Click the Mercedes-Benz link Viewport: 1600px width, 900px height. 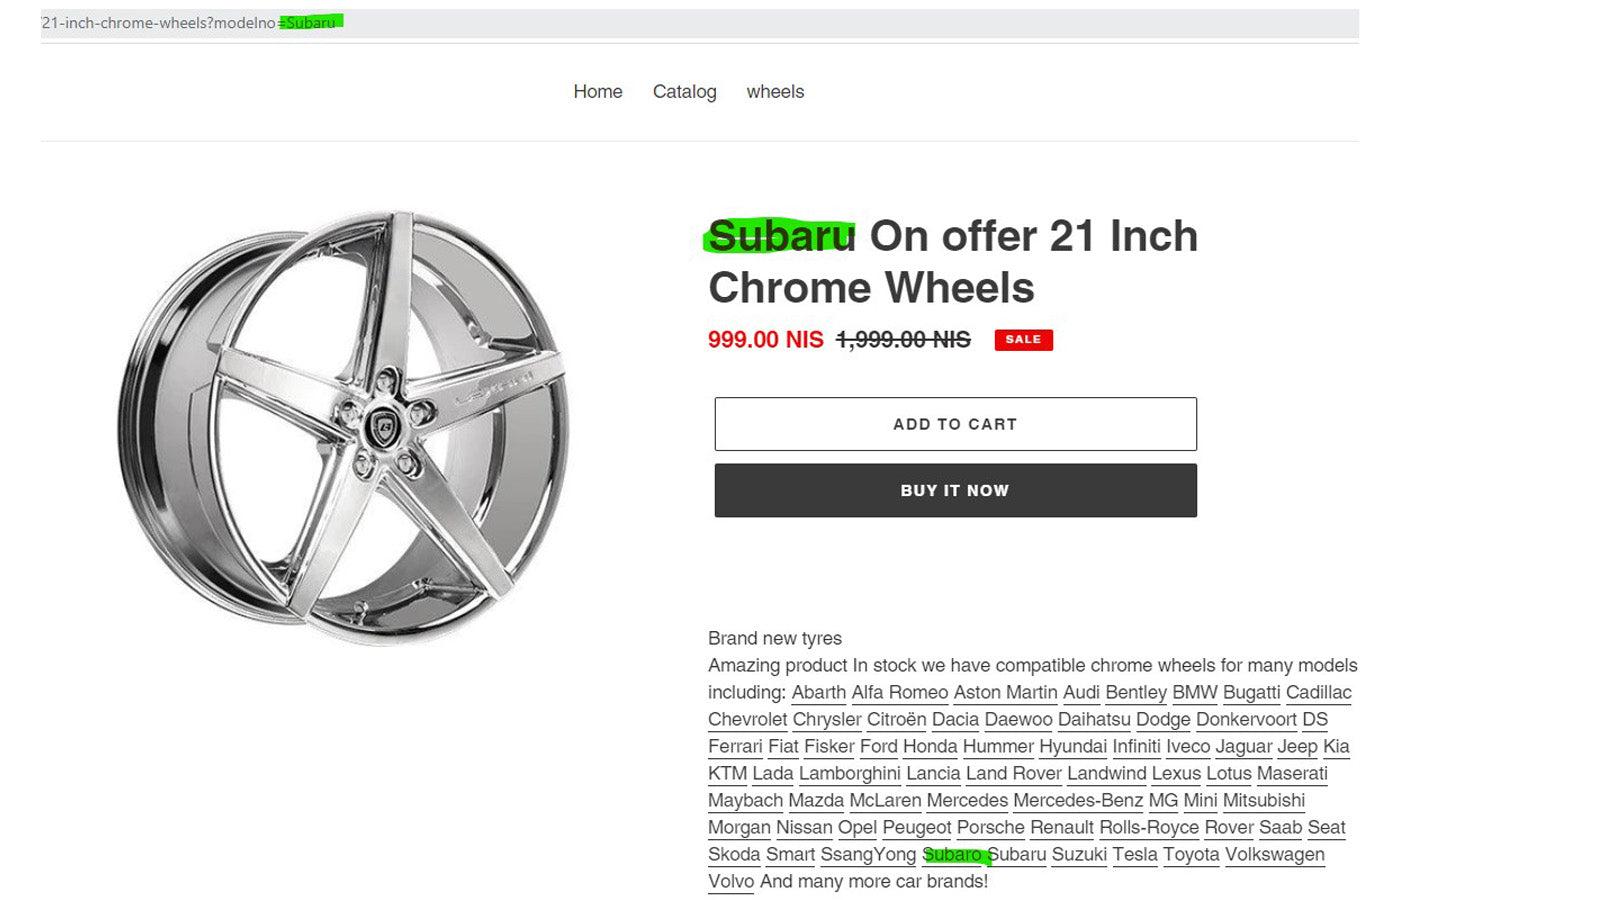[x=1076, y=801]
